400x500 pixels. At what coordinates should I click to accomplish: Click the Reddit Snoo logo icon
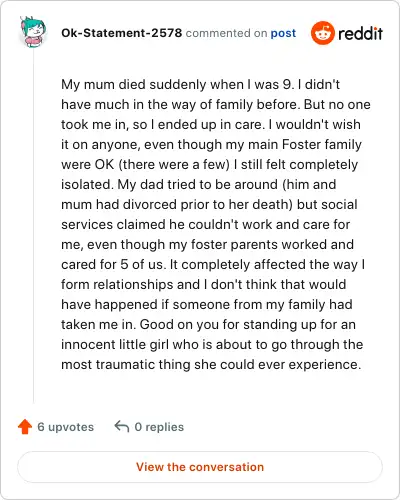tap(323, 33)
